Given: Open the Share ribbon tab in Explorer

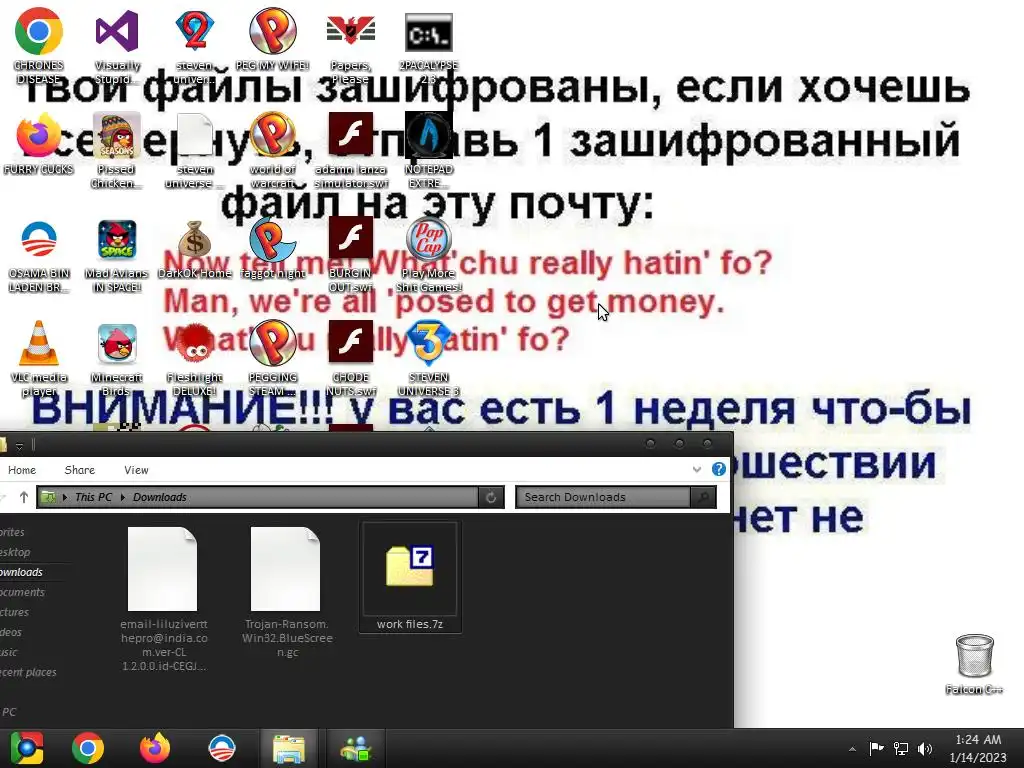Looking at the screenshot, I should (x=80, y=470).
